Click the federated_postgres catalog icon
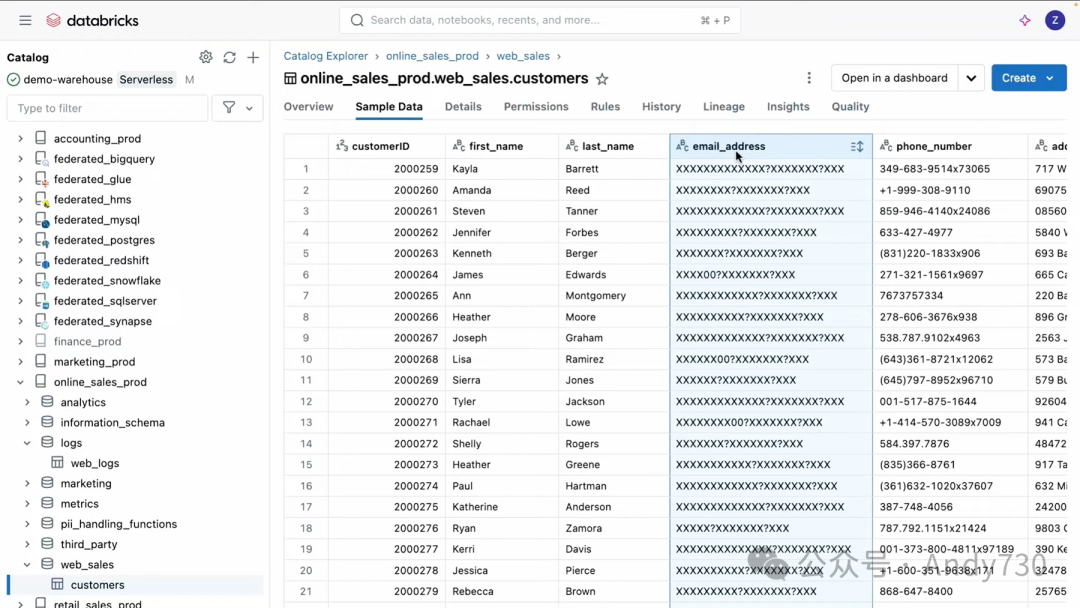This screenshot has width=1080, height=608. click(x=41, y=240)
